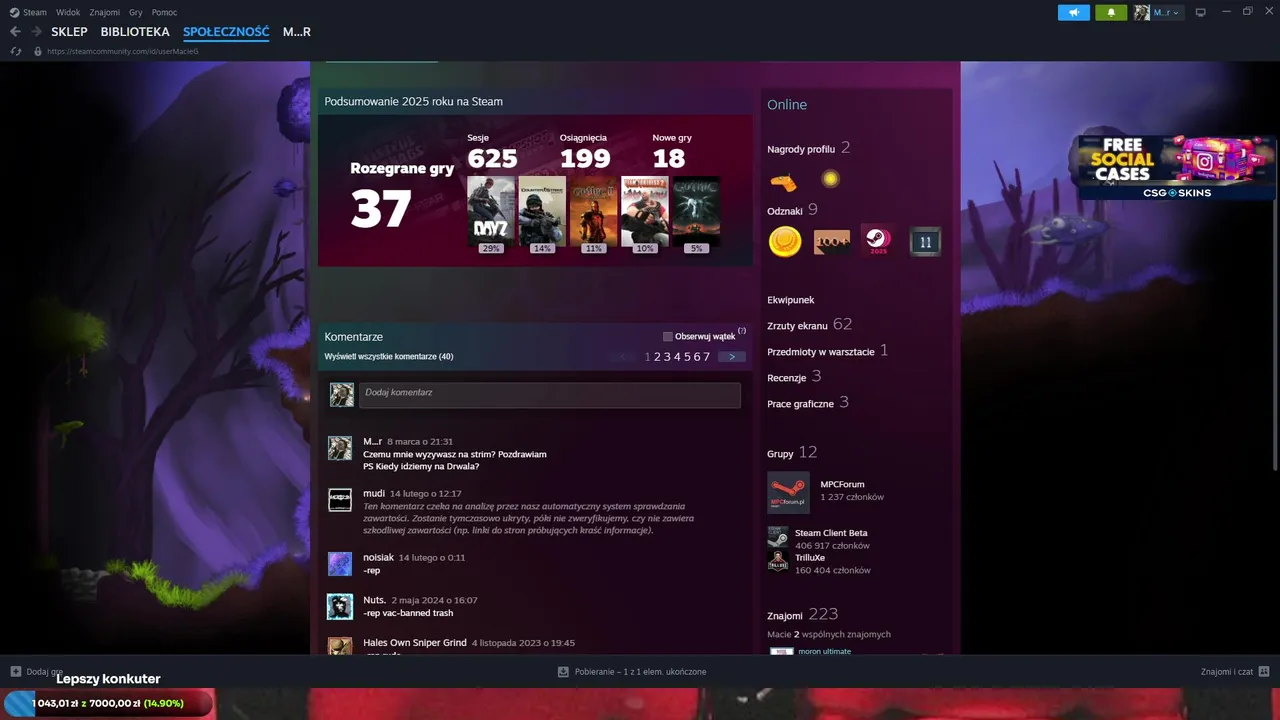Click the pointing hand profile award icon
The width and height of the screenshot is (1280, 720).
(783, 181)
